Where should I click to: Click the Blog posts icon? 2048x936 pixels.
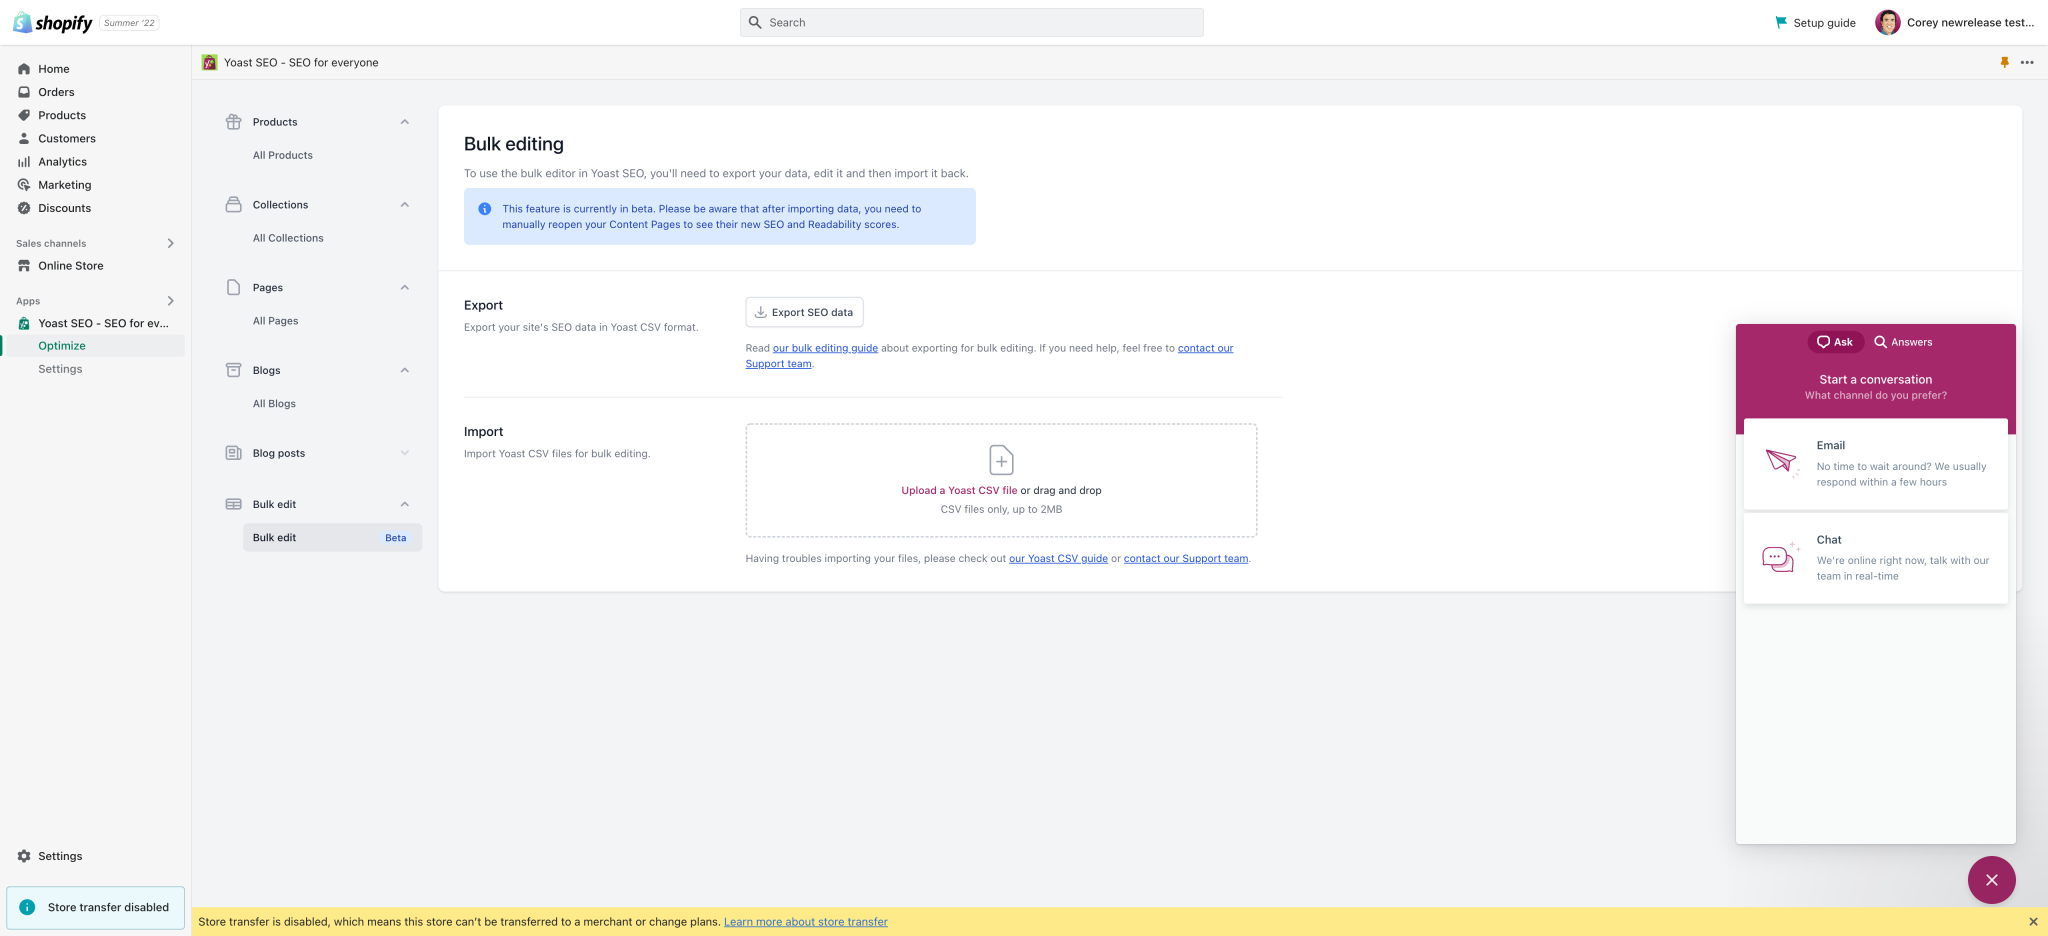(x=233, y=453)
